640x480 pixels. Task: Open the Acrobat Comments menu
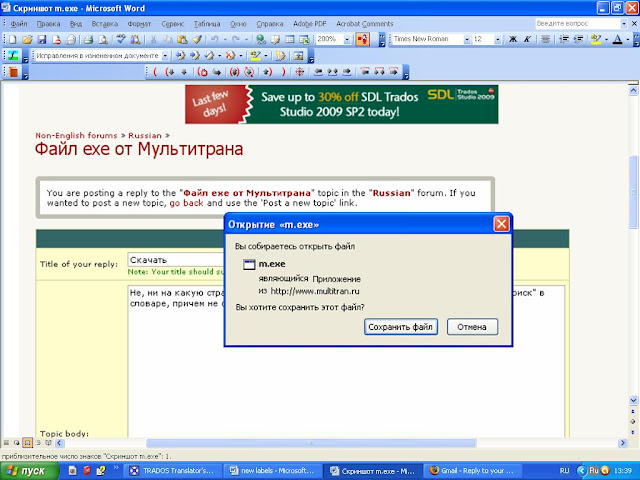coord(364,24)
